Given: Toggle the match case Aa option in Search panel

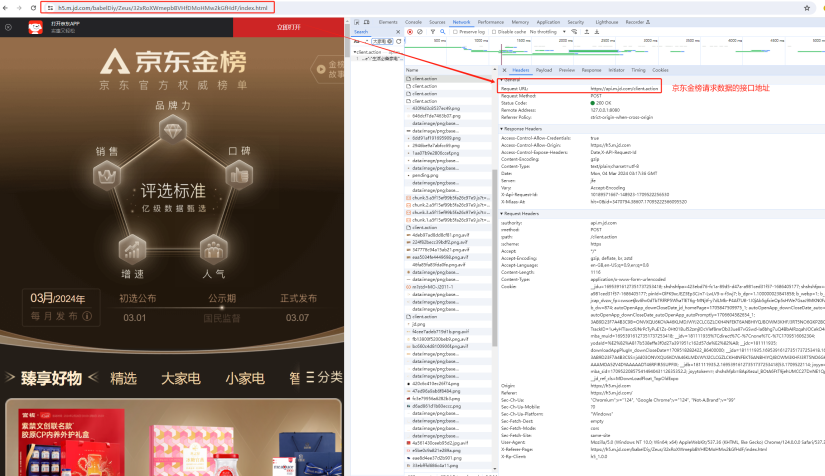Looking at the screenshot, I should coord(357,41).
